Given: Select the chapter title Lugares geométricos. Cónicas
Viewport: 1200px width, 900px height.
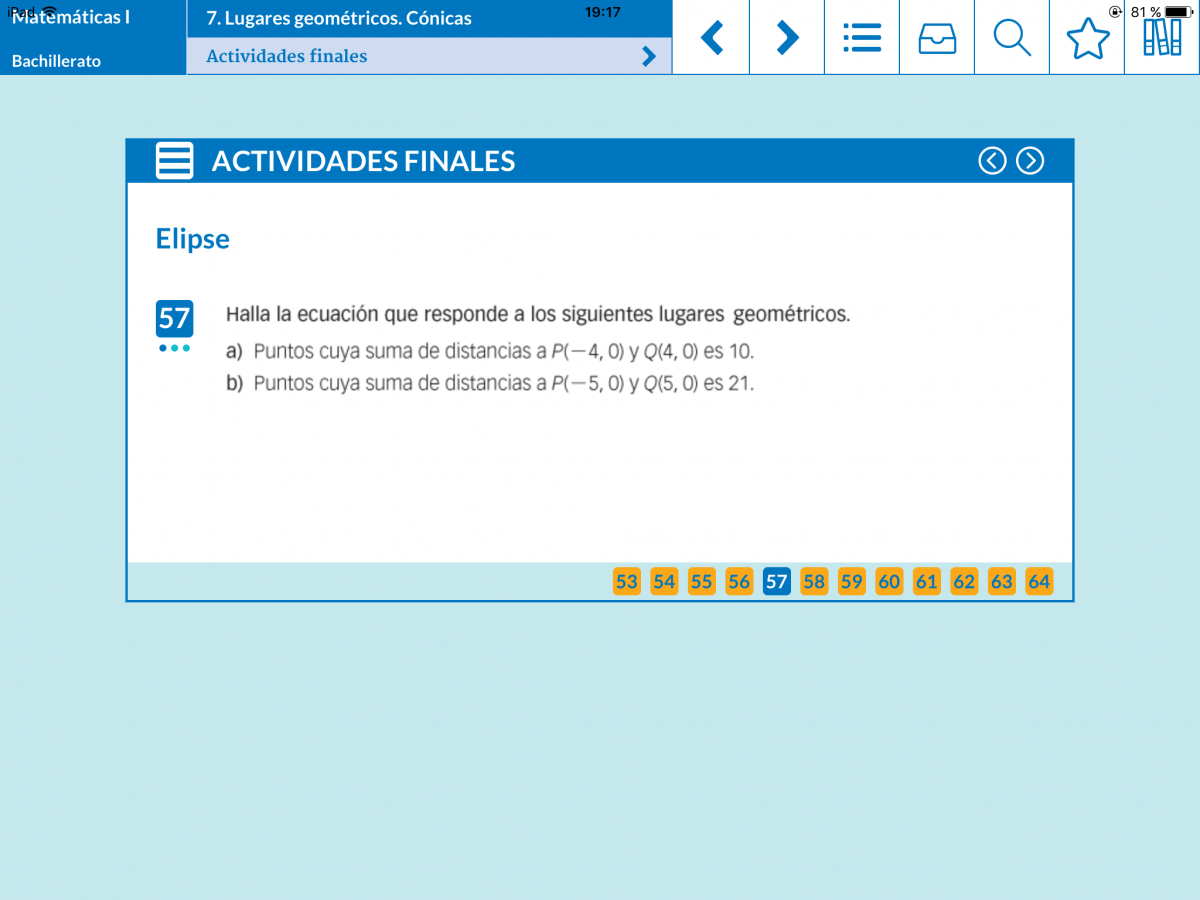Looking at the screenshot, I should (x=339, y=18).
